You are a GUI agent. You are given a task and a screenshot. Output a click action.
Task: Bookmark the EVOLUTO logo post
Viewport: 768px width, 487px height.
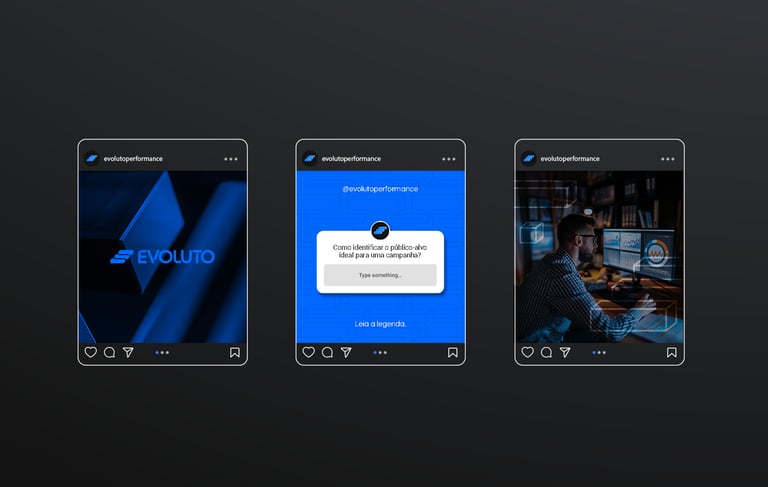tap(235, 352)
